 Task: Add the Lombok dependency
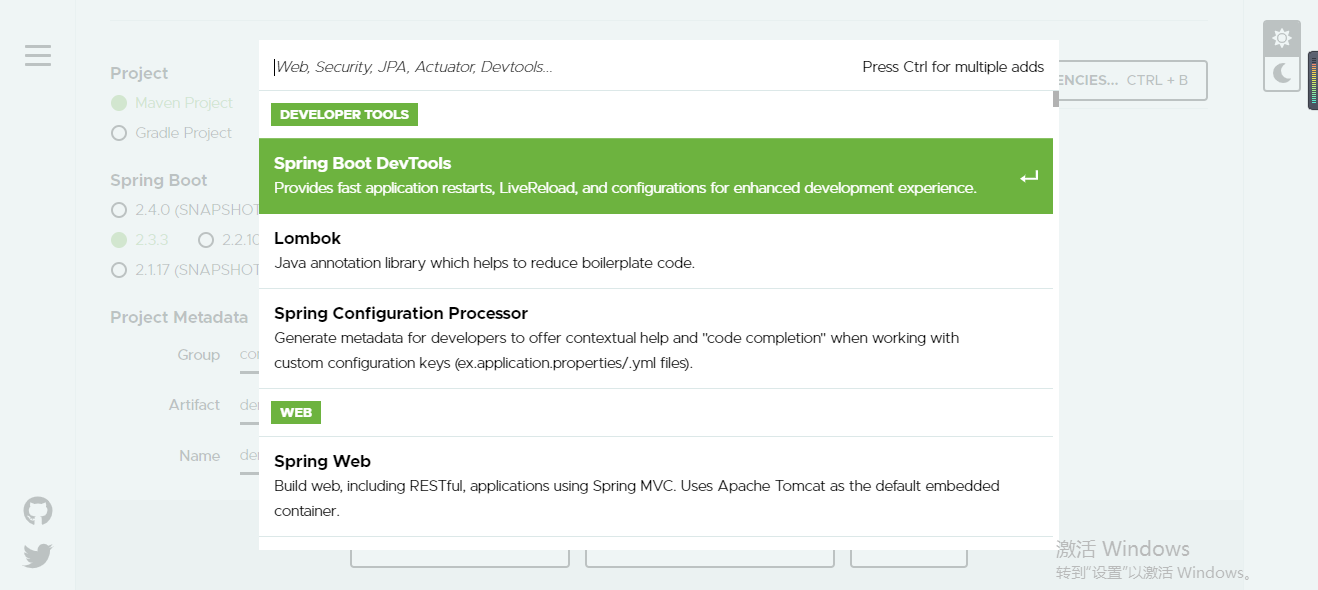point(656,251)
